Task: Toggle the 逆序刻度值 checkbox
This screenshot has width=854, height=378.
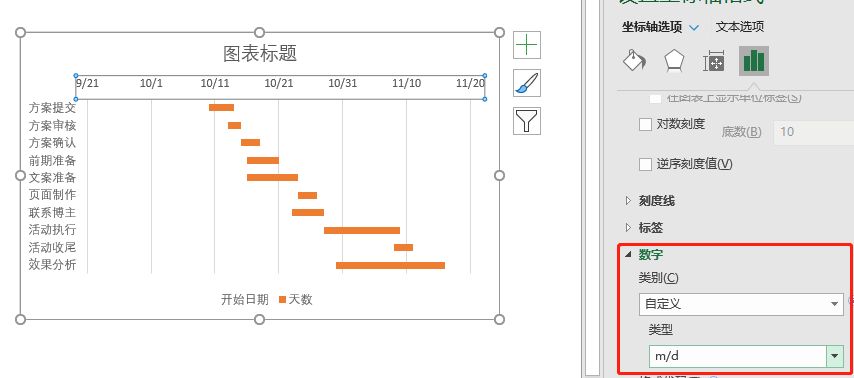Action: (645, 164)
